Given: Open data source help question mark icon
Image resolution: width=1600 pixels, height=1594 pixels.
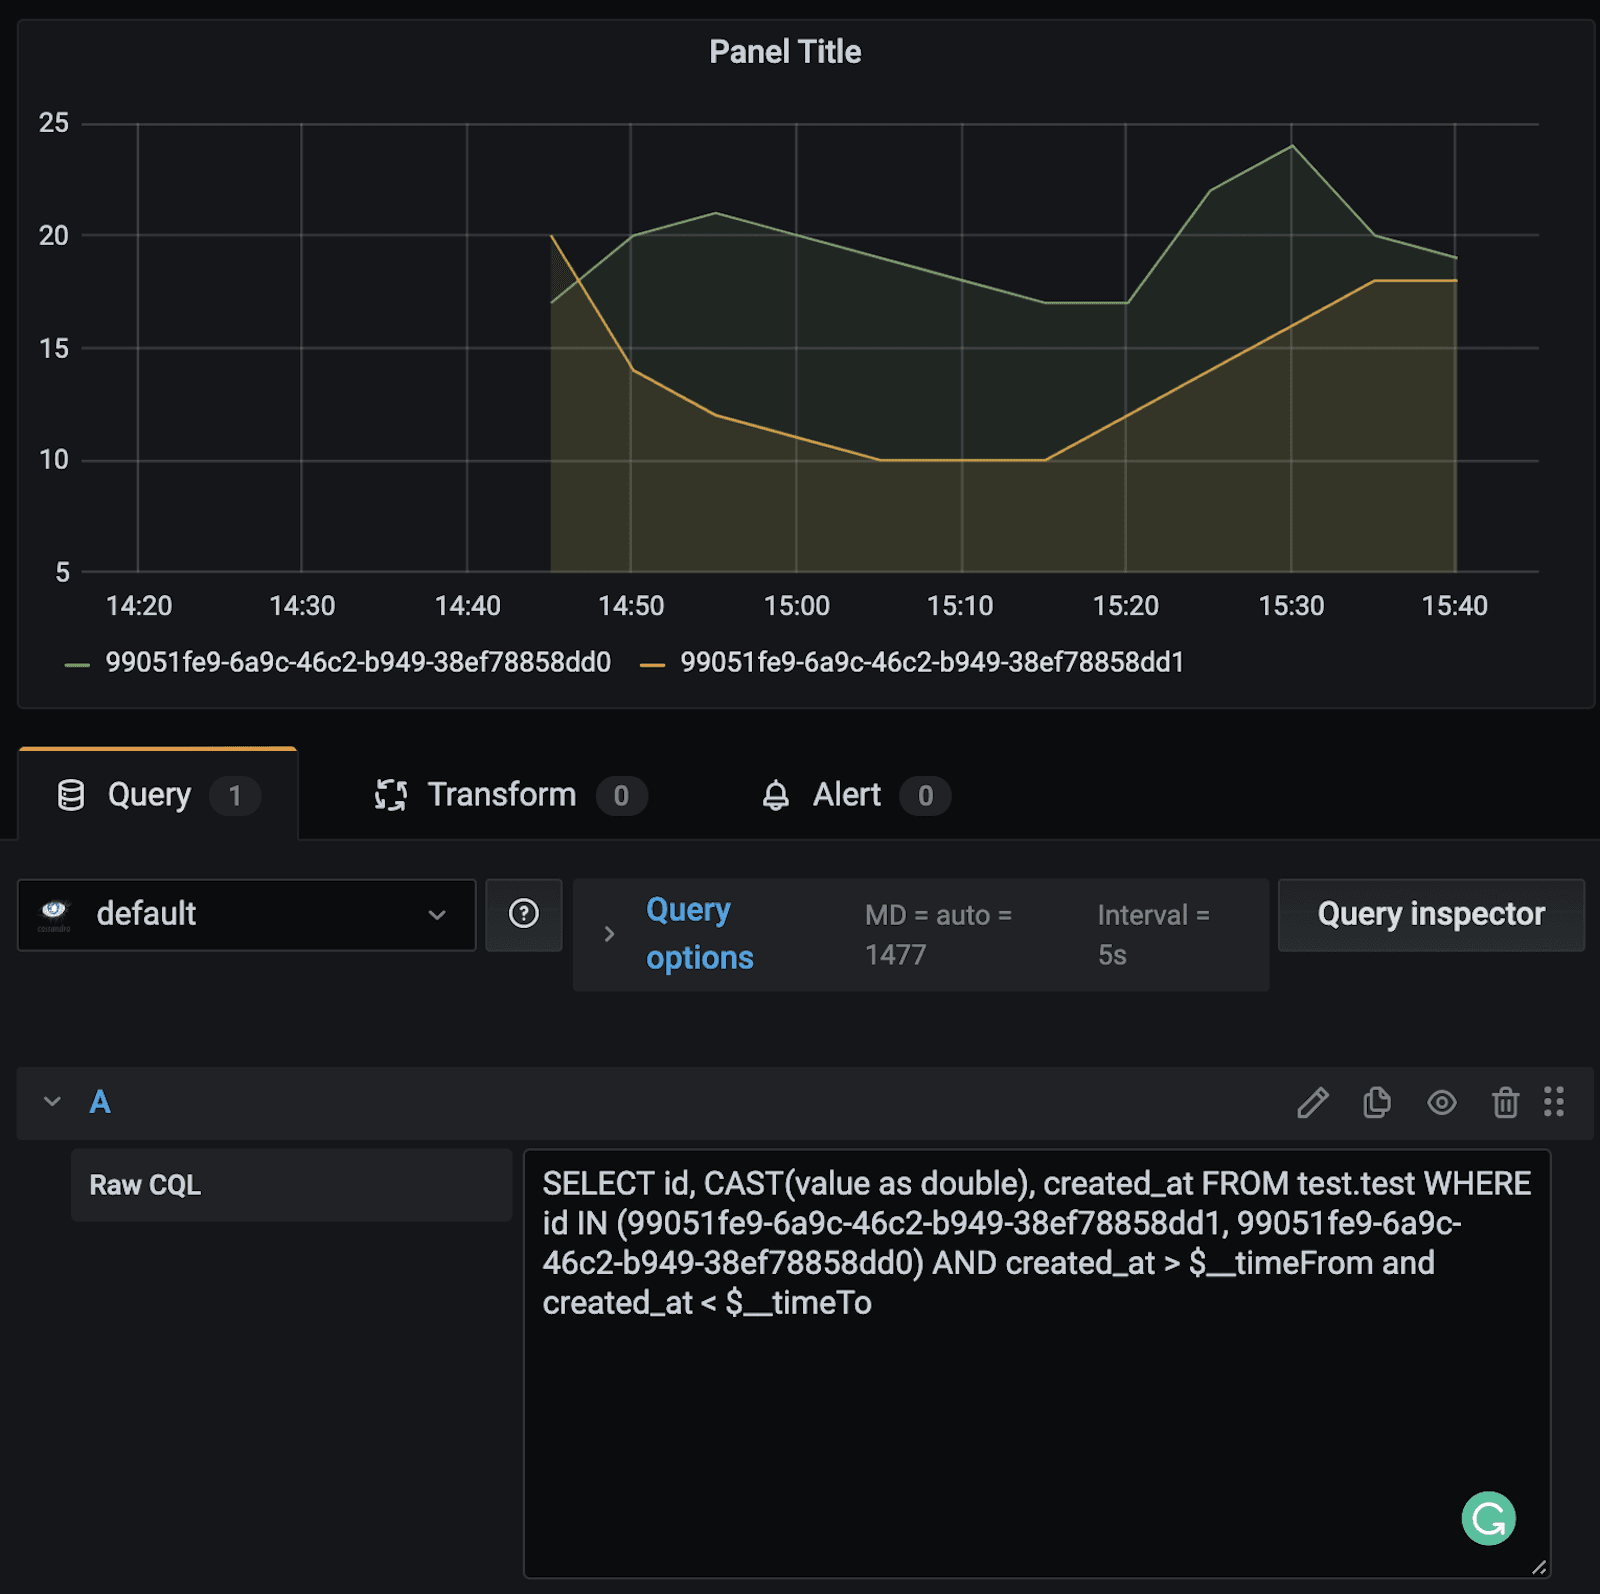Looking at the screenshot, I should click(524, 914).
